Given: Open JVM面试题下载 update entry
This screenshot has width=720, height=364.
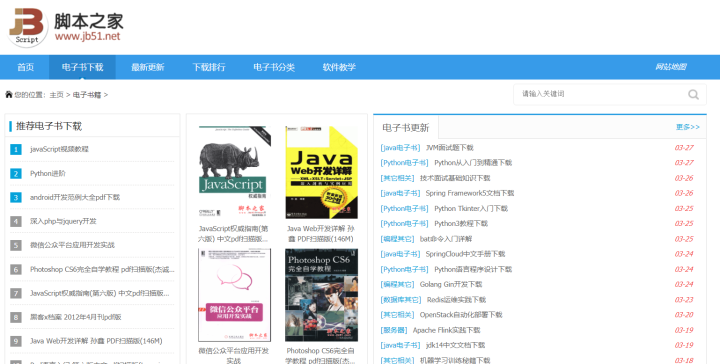Looking at the screenshot, I should pos(450,148).
